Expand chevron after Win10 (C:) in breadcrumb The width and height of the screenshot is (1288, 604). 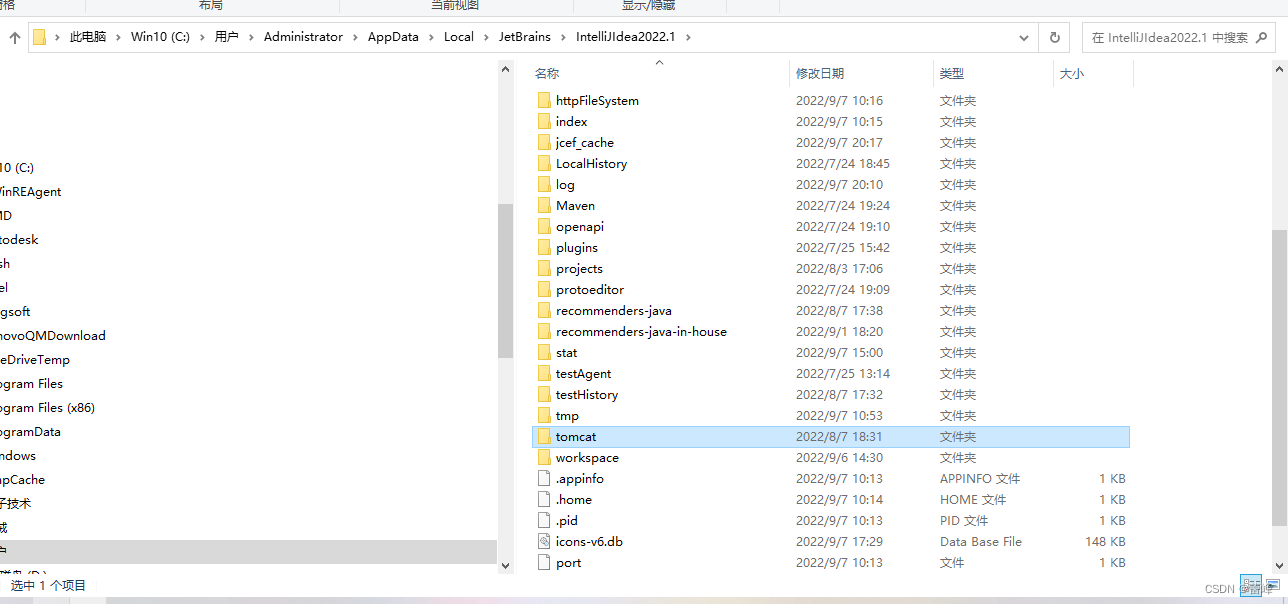pyautogui.click(x=201, y=38)
